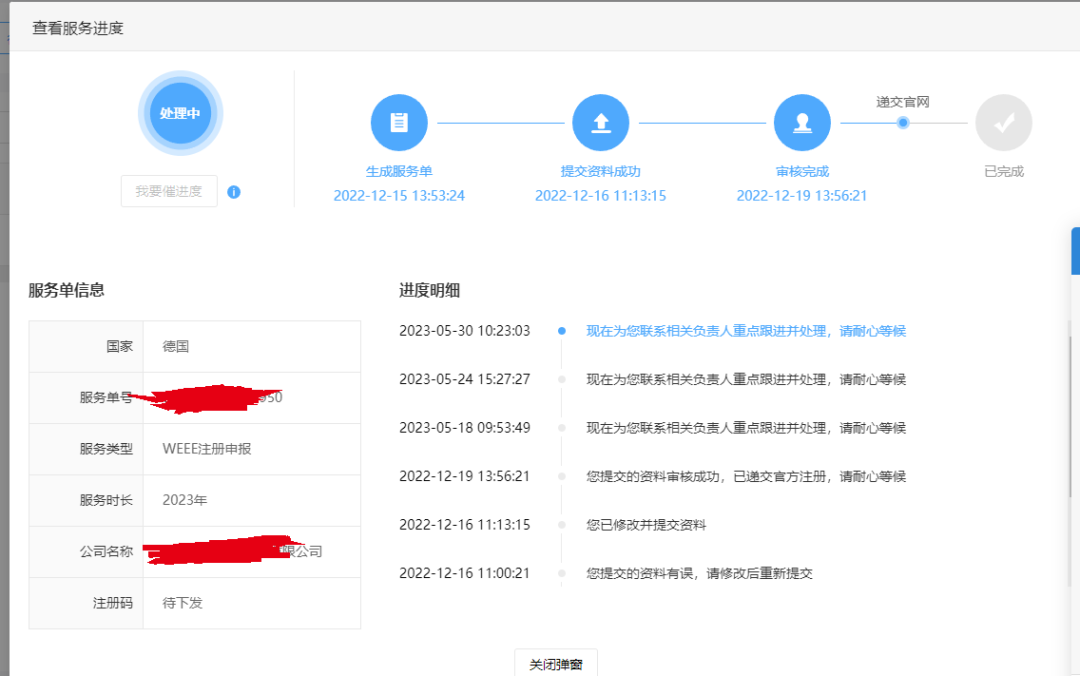Toggle the timeline dot for the 2022-12-19 entry
The width and height of the screenshot is (1080, 676).
tap(560, 476)
